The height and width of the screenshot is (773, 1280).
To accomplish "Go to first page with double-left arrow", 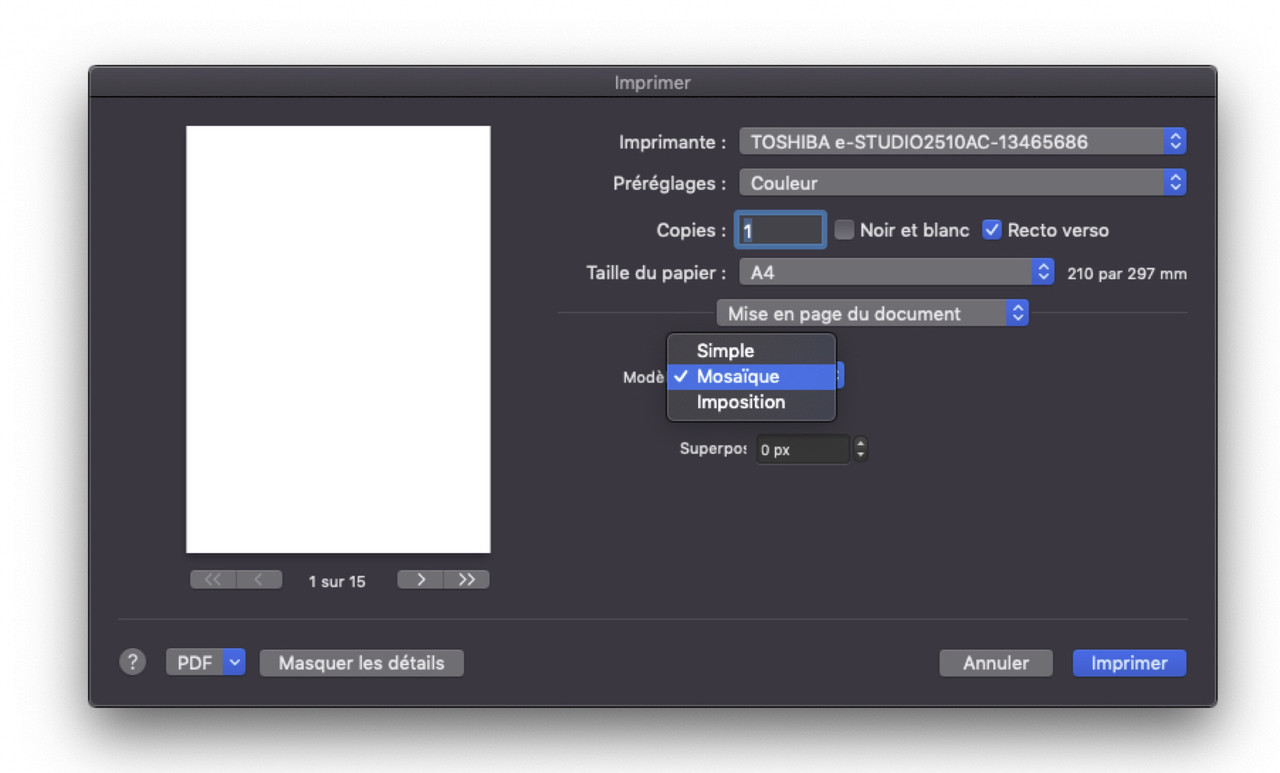I will click(x=213, y=580).
